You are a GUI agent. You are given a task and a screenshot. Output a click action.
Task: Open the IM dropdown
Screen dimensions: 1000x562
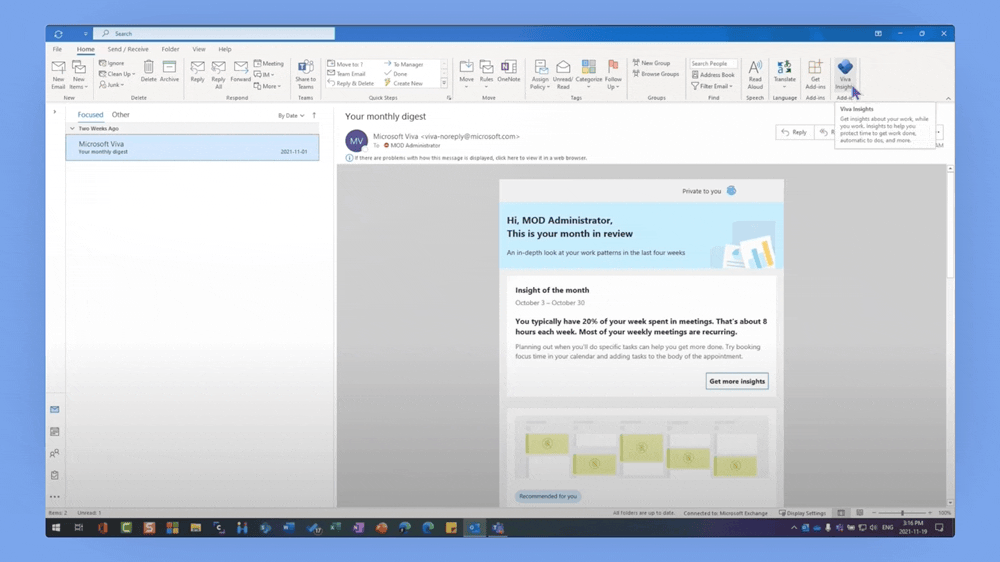pos(264,75)
